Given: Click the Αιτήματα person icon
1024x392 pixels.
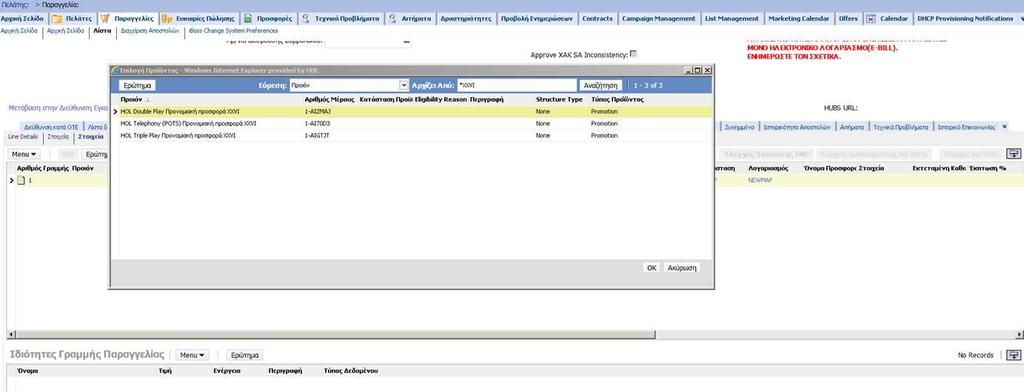Looking at the screenshot, I should click(x=392, y=18).
